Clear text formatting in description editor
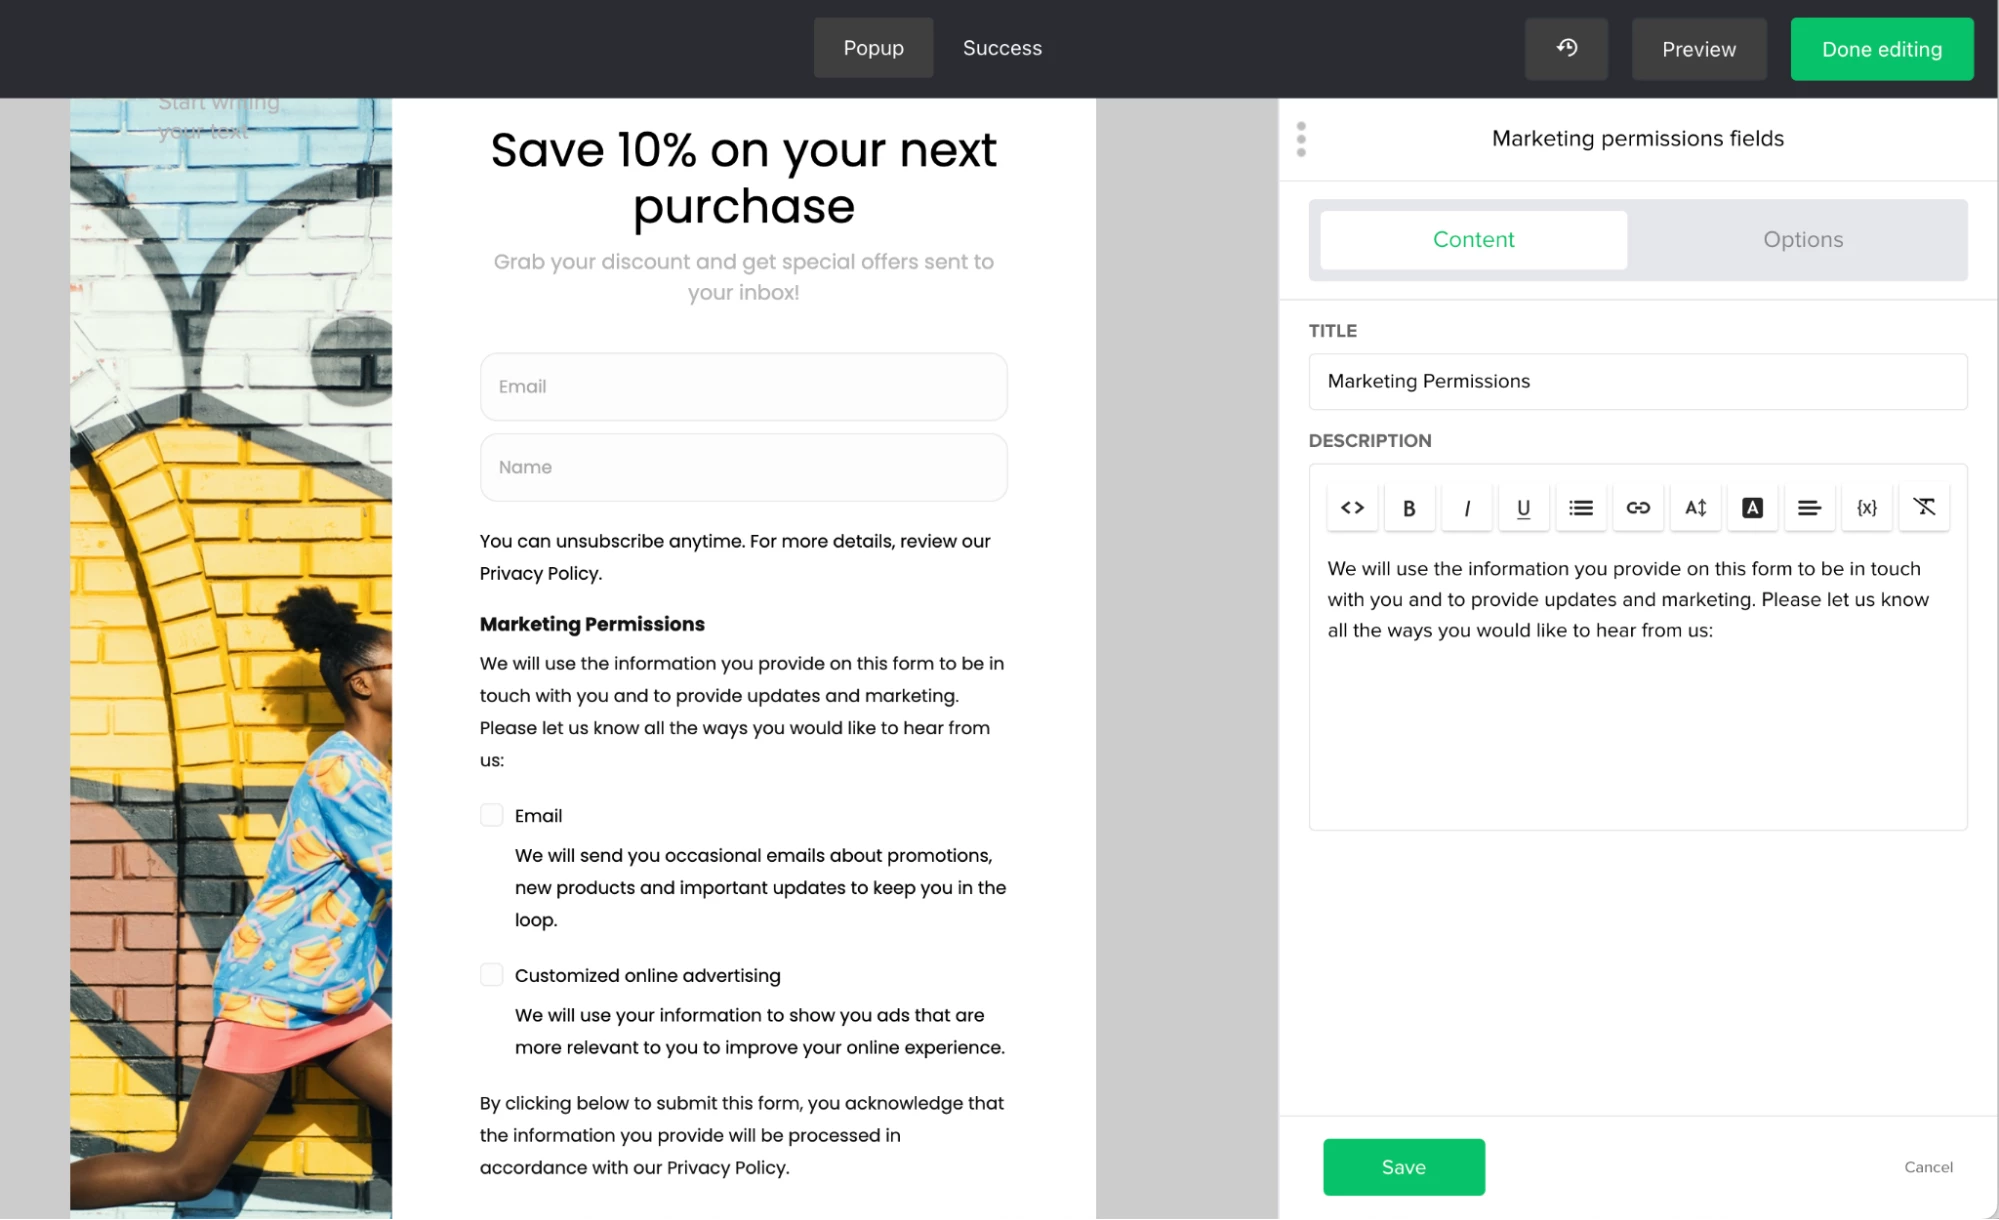Screen dimensions: 1999x1220 pyautogui.click(x=1923, y=508)
